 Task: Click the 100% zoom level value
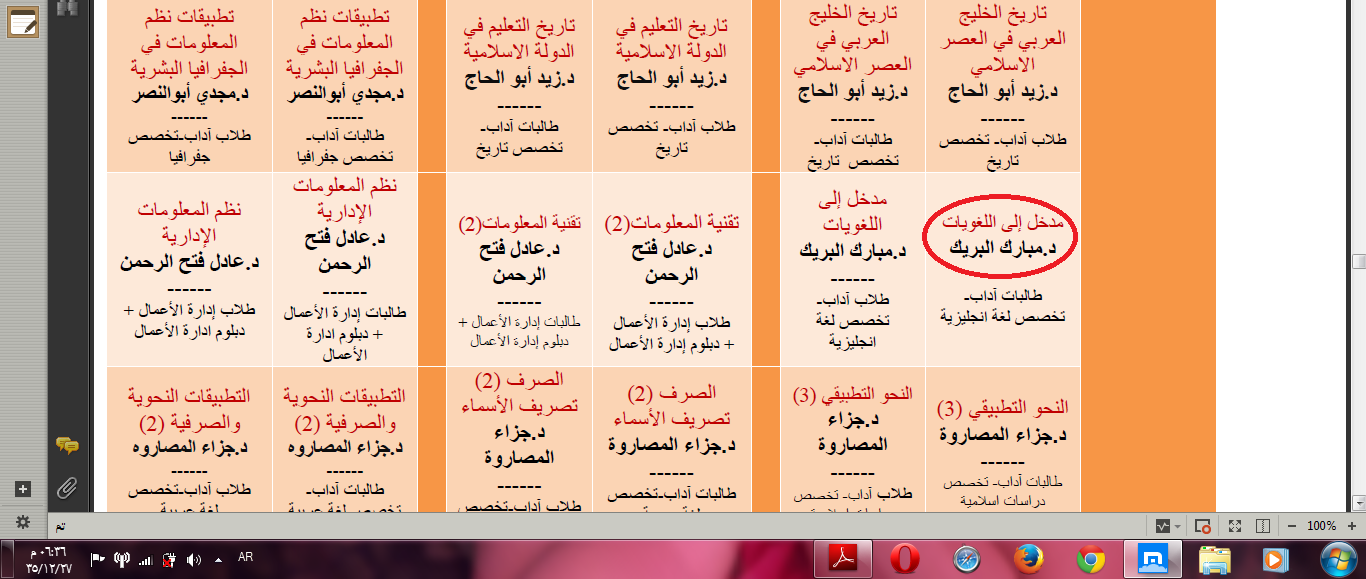1321,526
